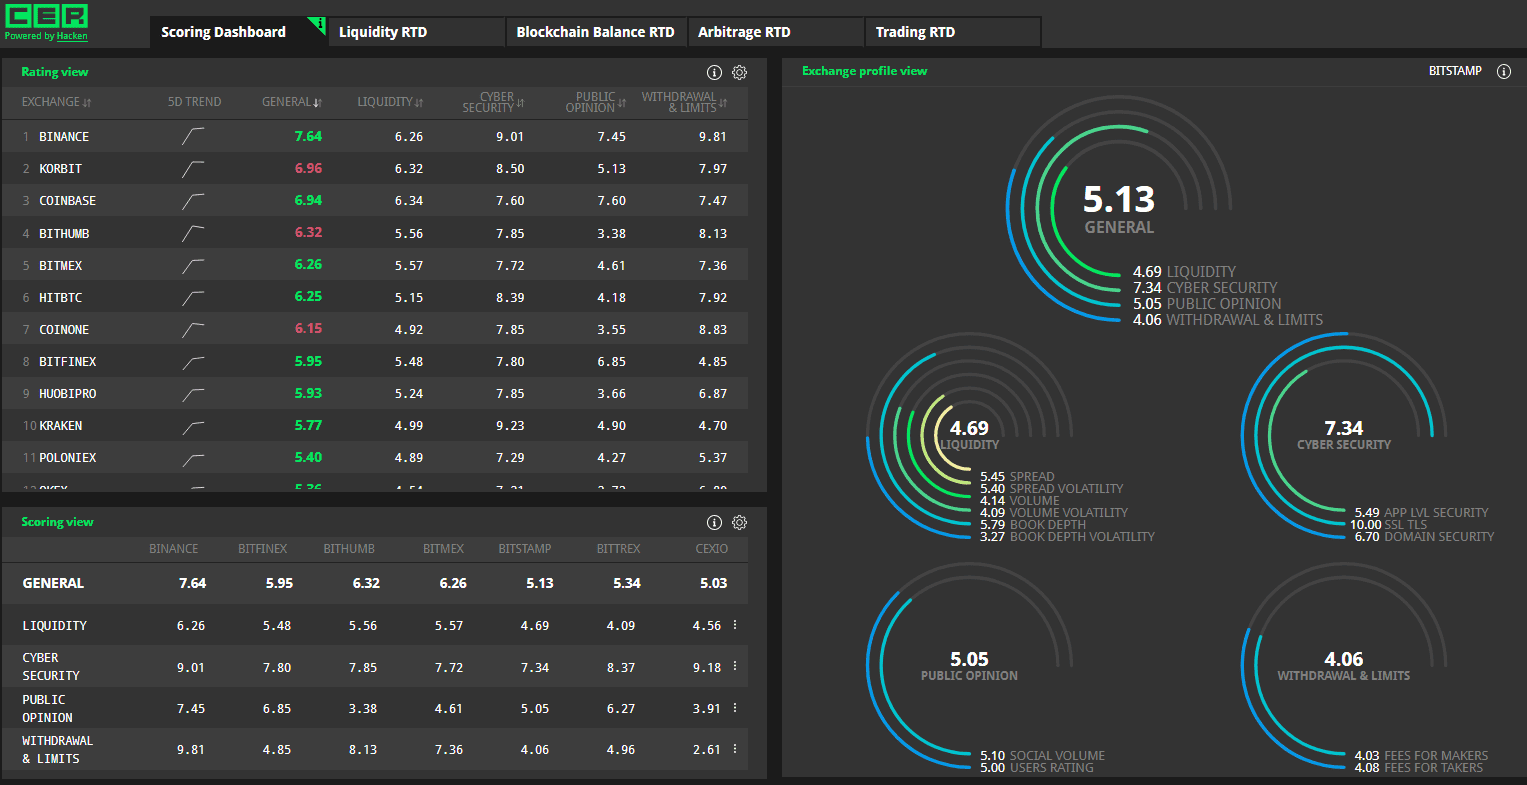Sort rating table by Exchange column

click(57, 102)
